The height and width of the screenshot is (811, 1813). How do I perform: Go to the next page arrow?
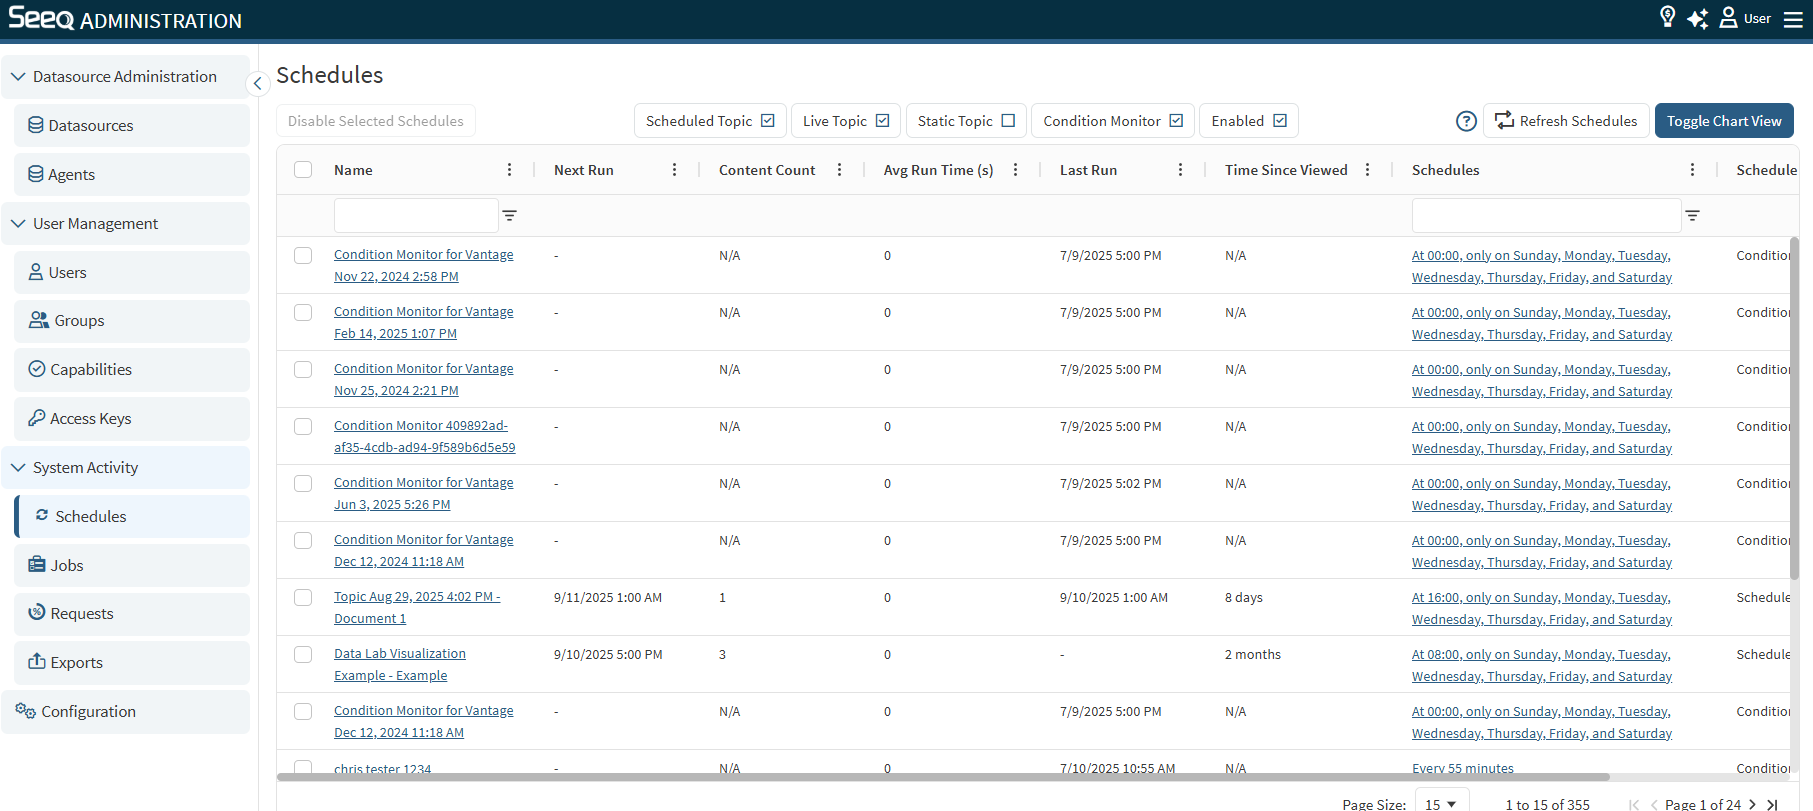point(1752,804)
